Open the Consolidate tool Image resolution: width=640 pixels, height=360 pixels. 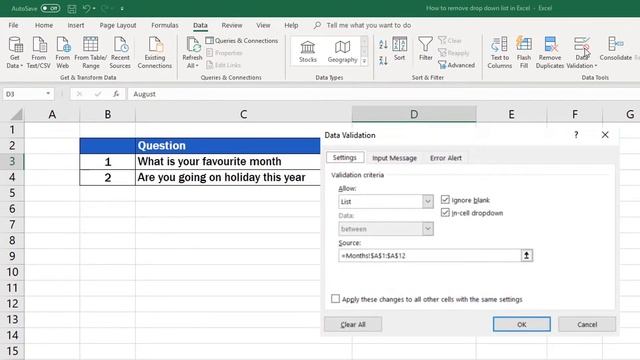[616, 49]
